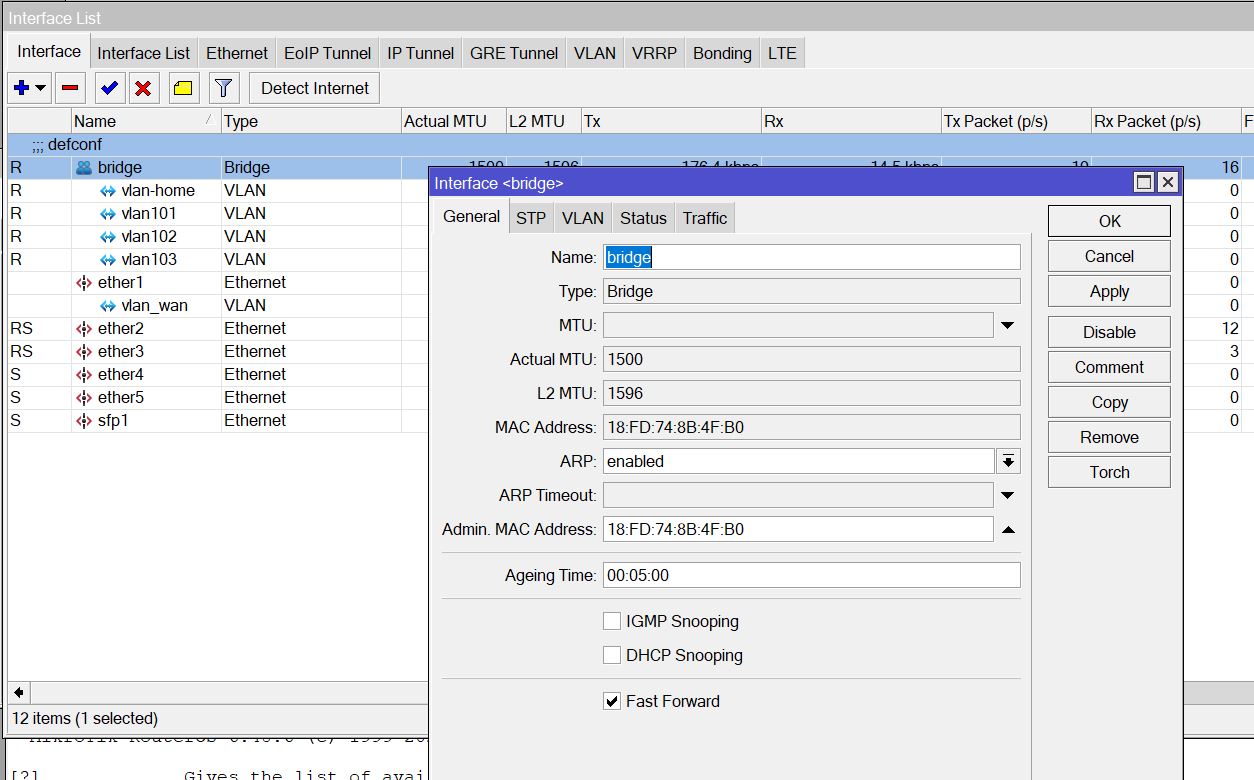Click the red X disable icon
The image size is (1254, 780).
click(x=143, y=88)
